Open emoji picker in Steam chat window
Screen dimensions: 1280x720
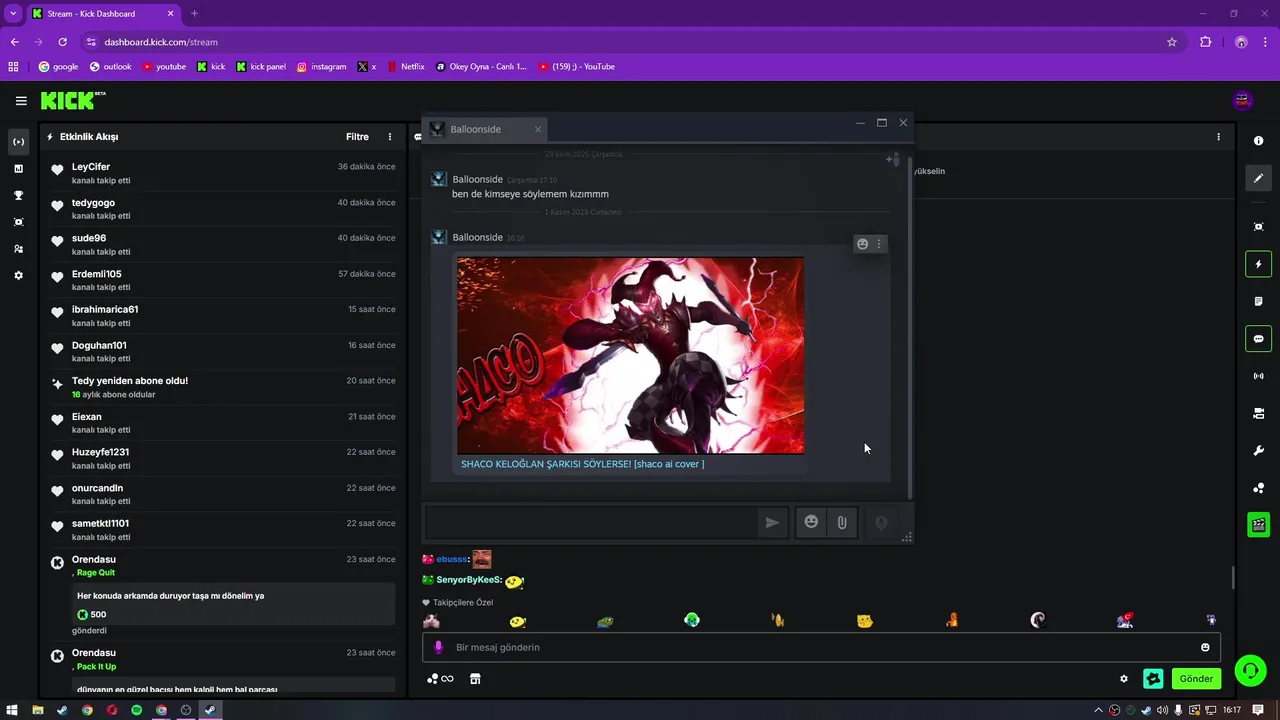click(x=811, y=522)
